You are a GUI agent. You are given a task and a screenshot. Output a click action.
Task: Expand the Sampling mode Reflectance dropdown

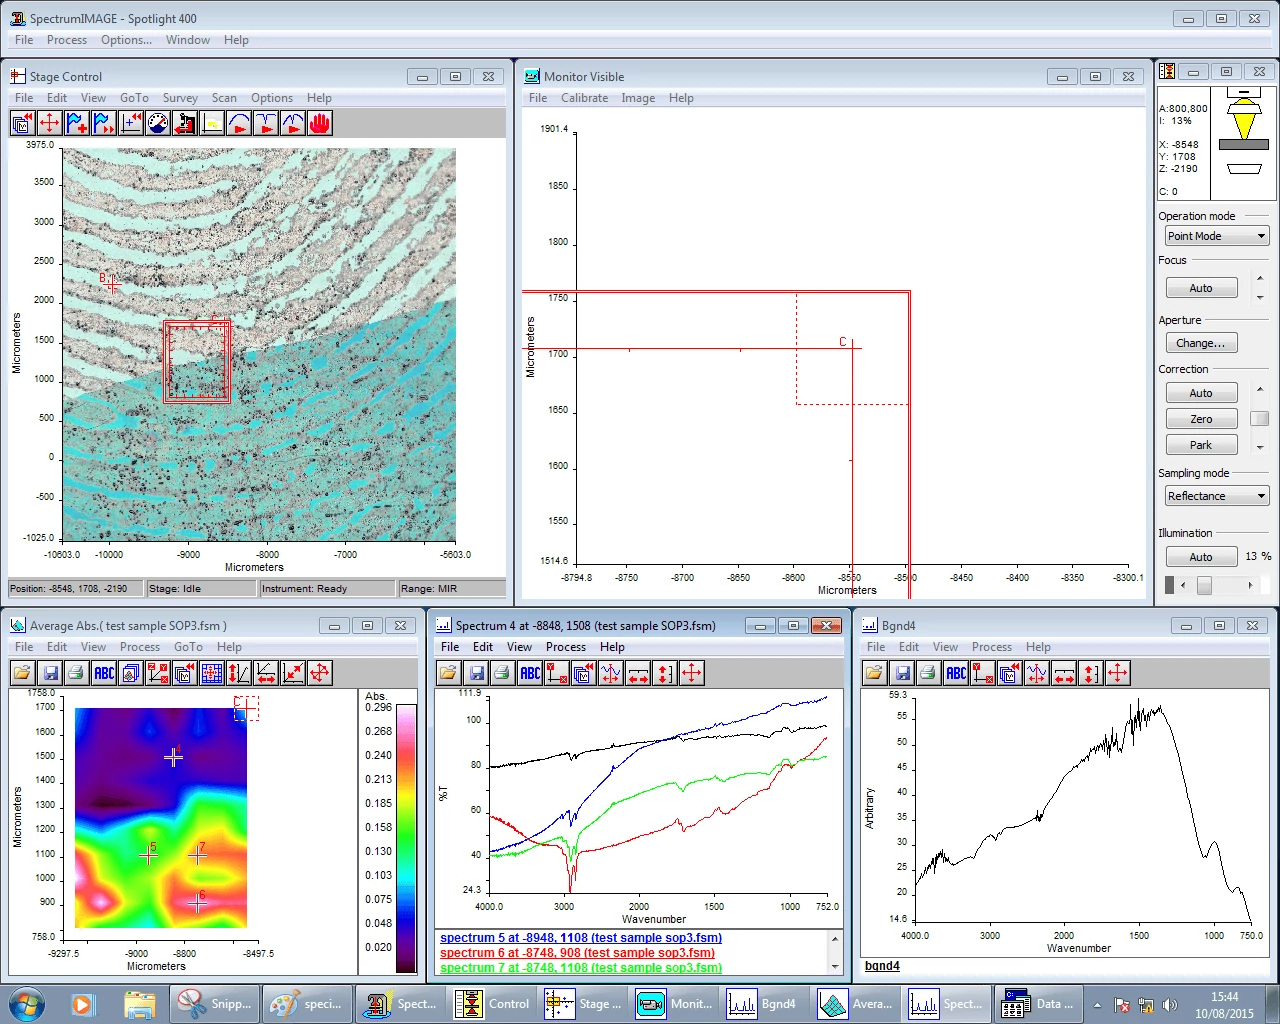1216,496
